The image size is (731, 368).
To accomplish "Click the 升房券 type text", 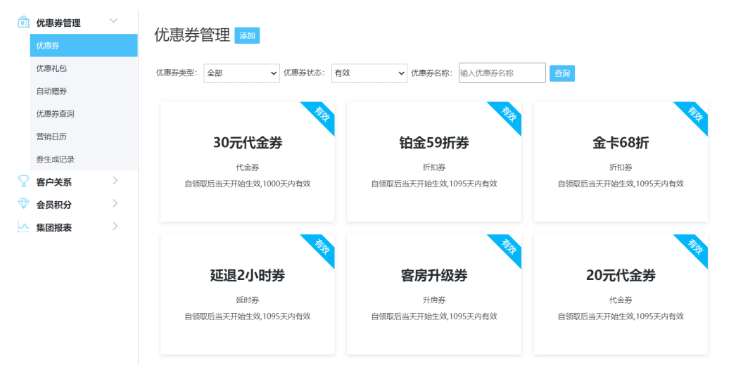I will [434, 300].
